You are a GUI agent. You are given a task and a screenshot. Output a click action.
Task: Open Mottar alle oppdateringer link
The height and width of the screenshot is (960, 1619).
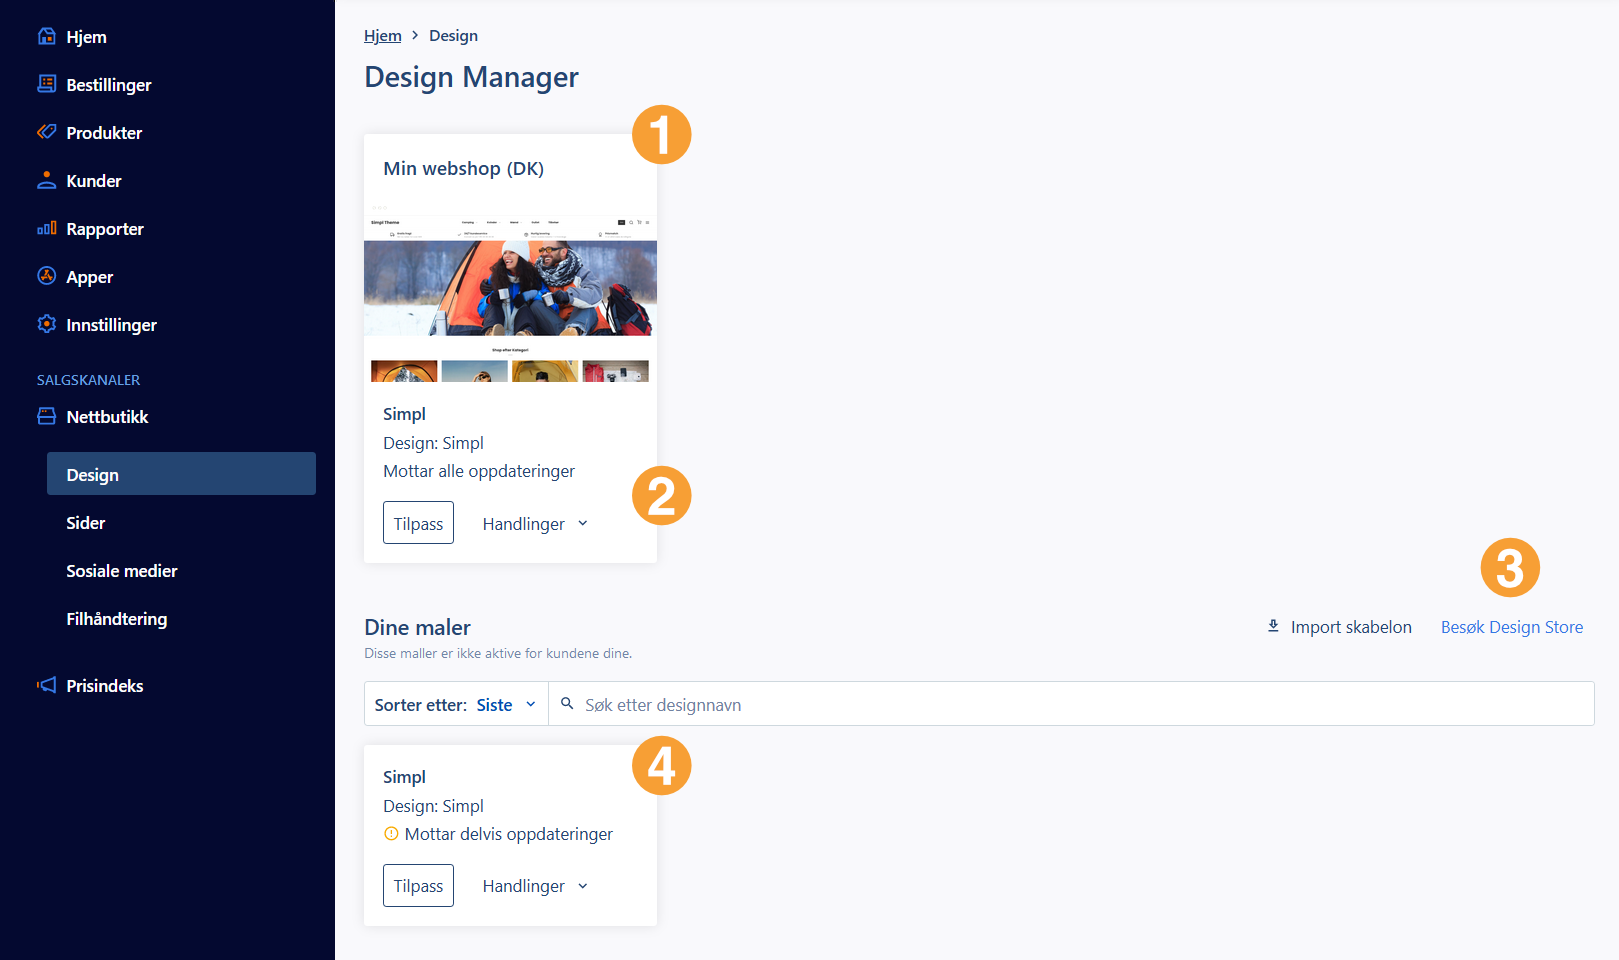point(479,470)
